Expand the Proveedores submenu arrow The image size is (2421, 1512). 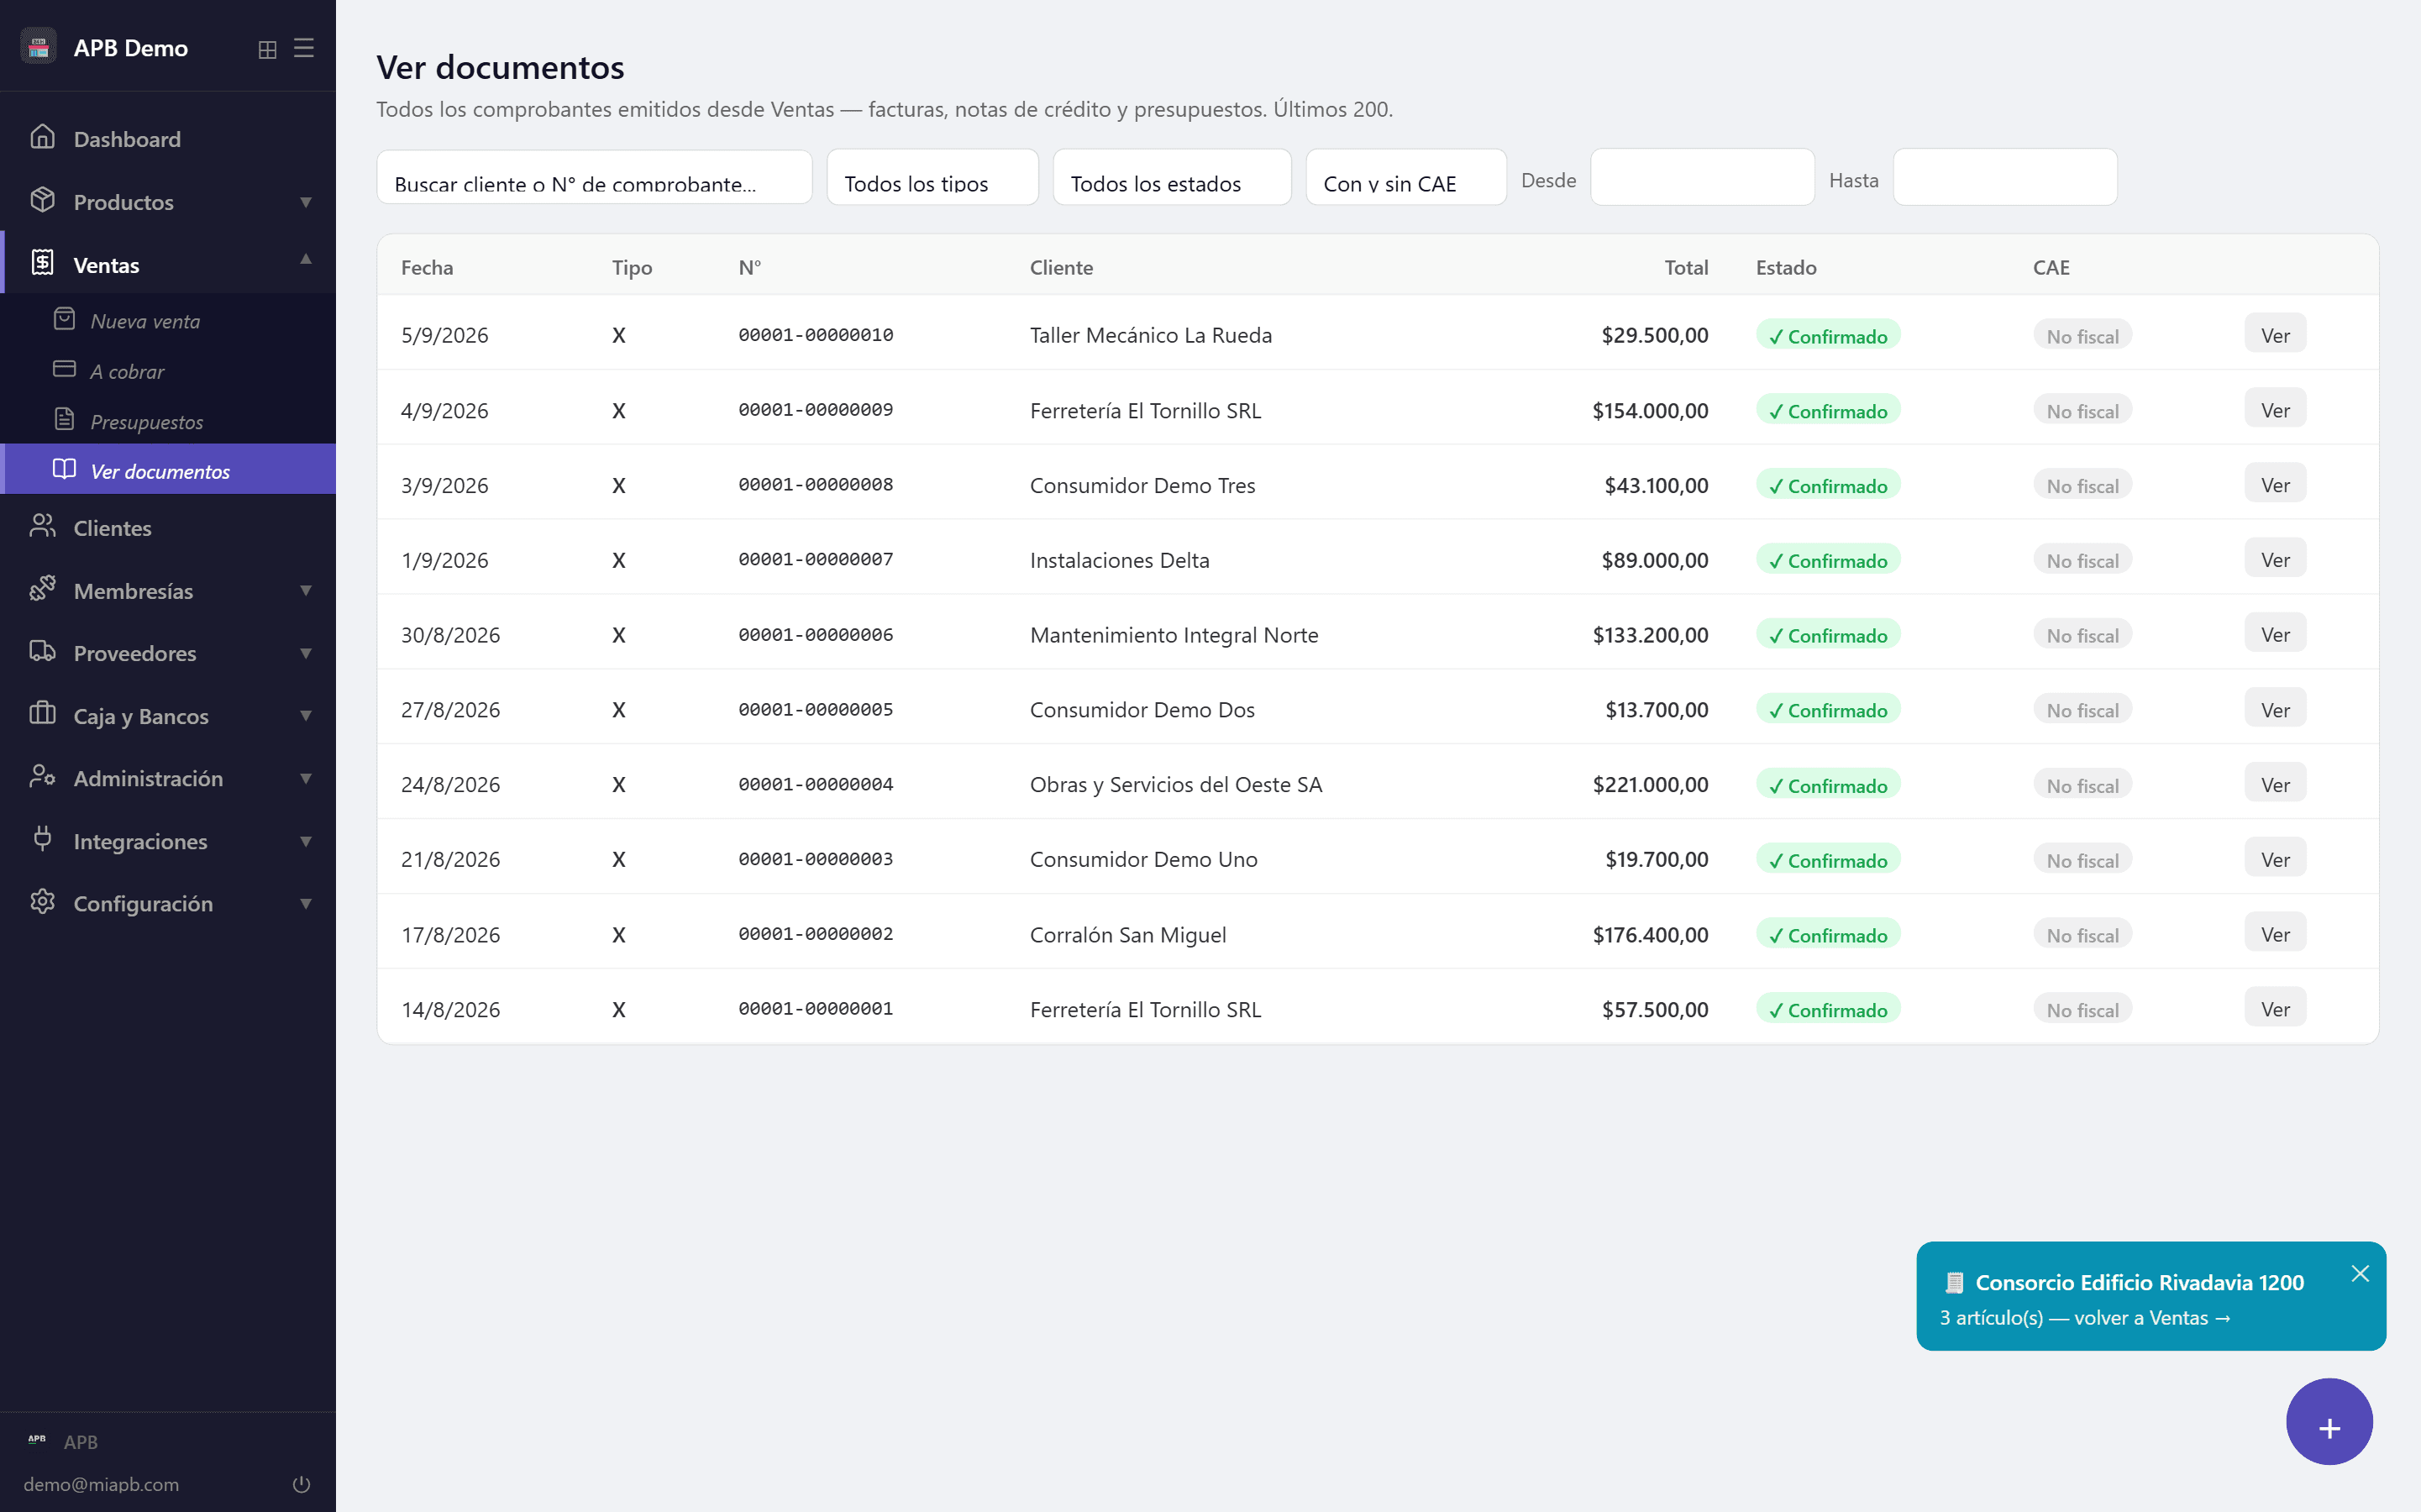click(x=306, y=653)
